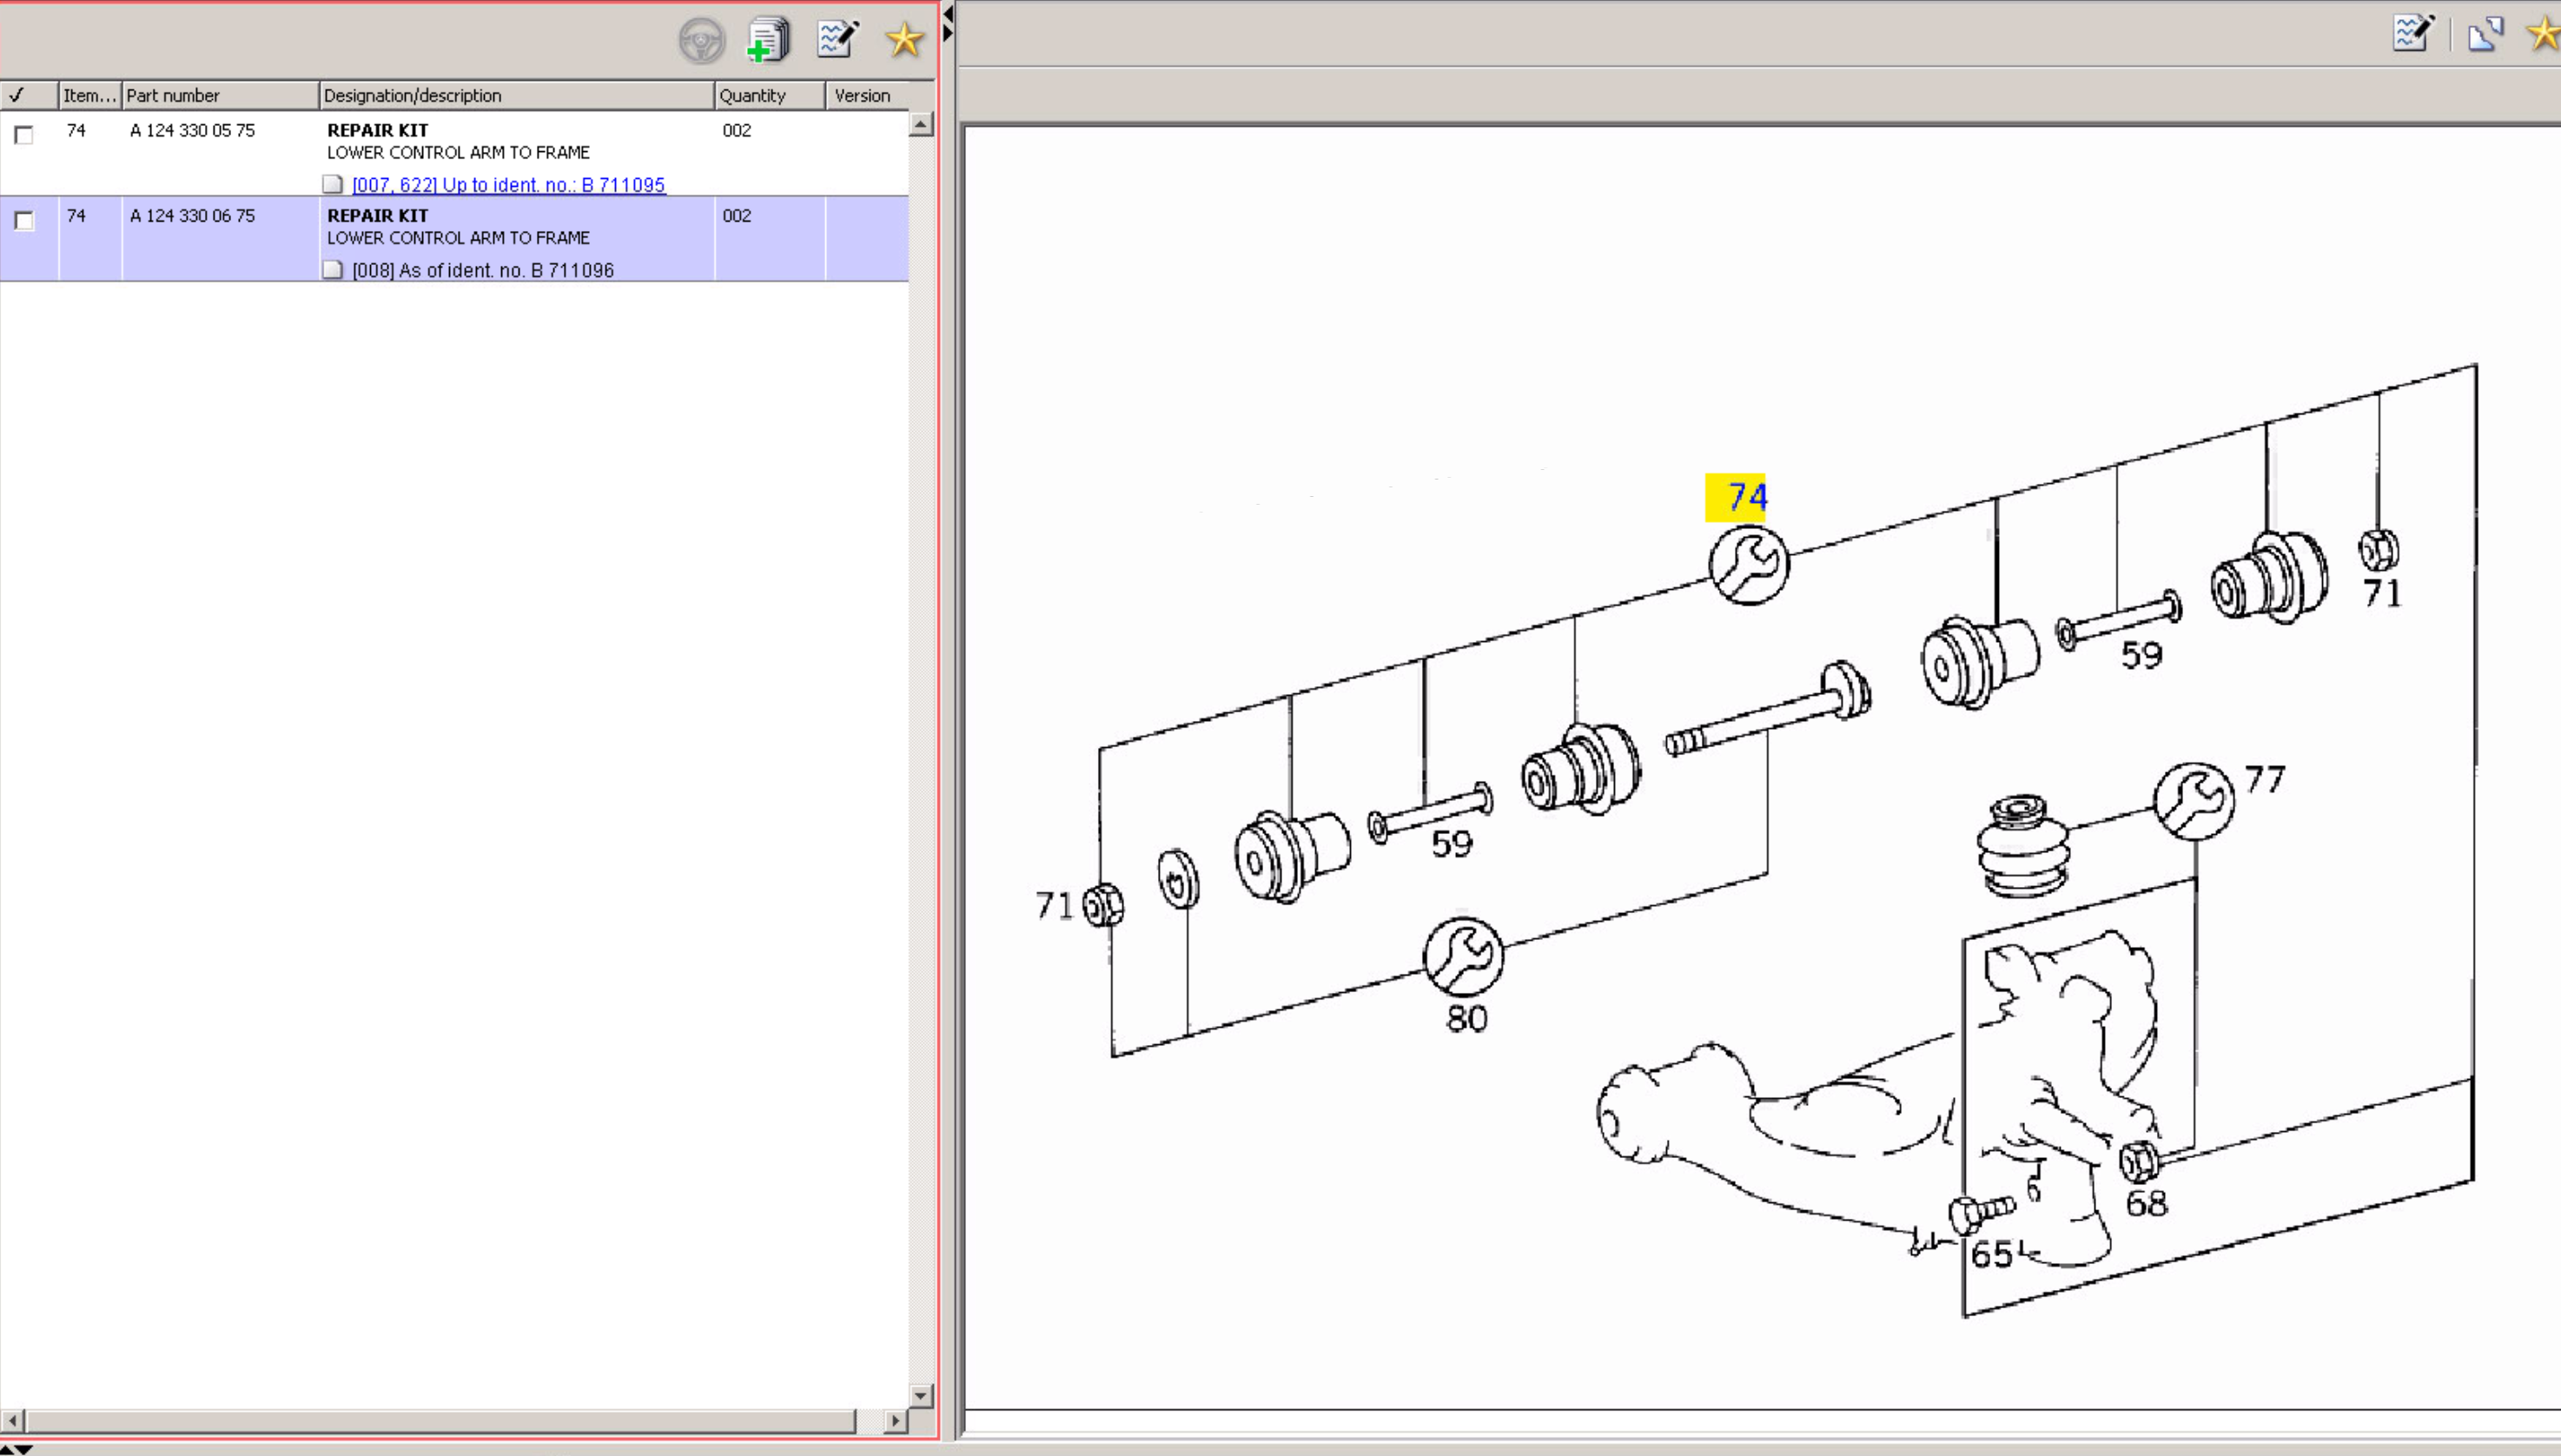The height and width of the screenshot is (1456, 2561).
Task: Click the bottom-left panel collapse arrows
Action: [x=16, y=1448]
